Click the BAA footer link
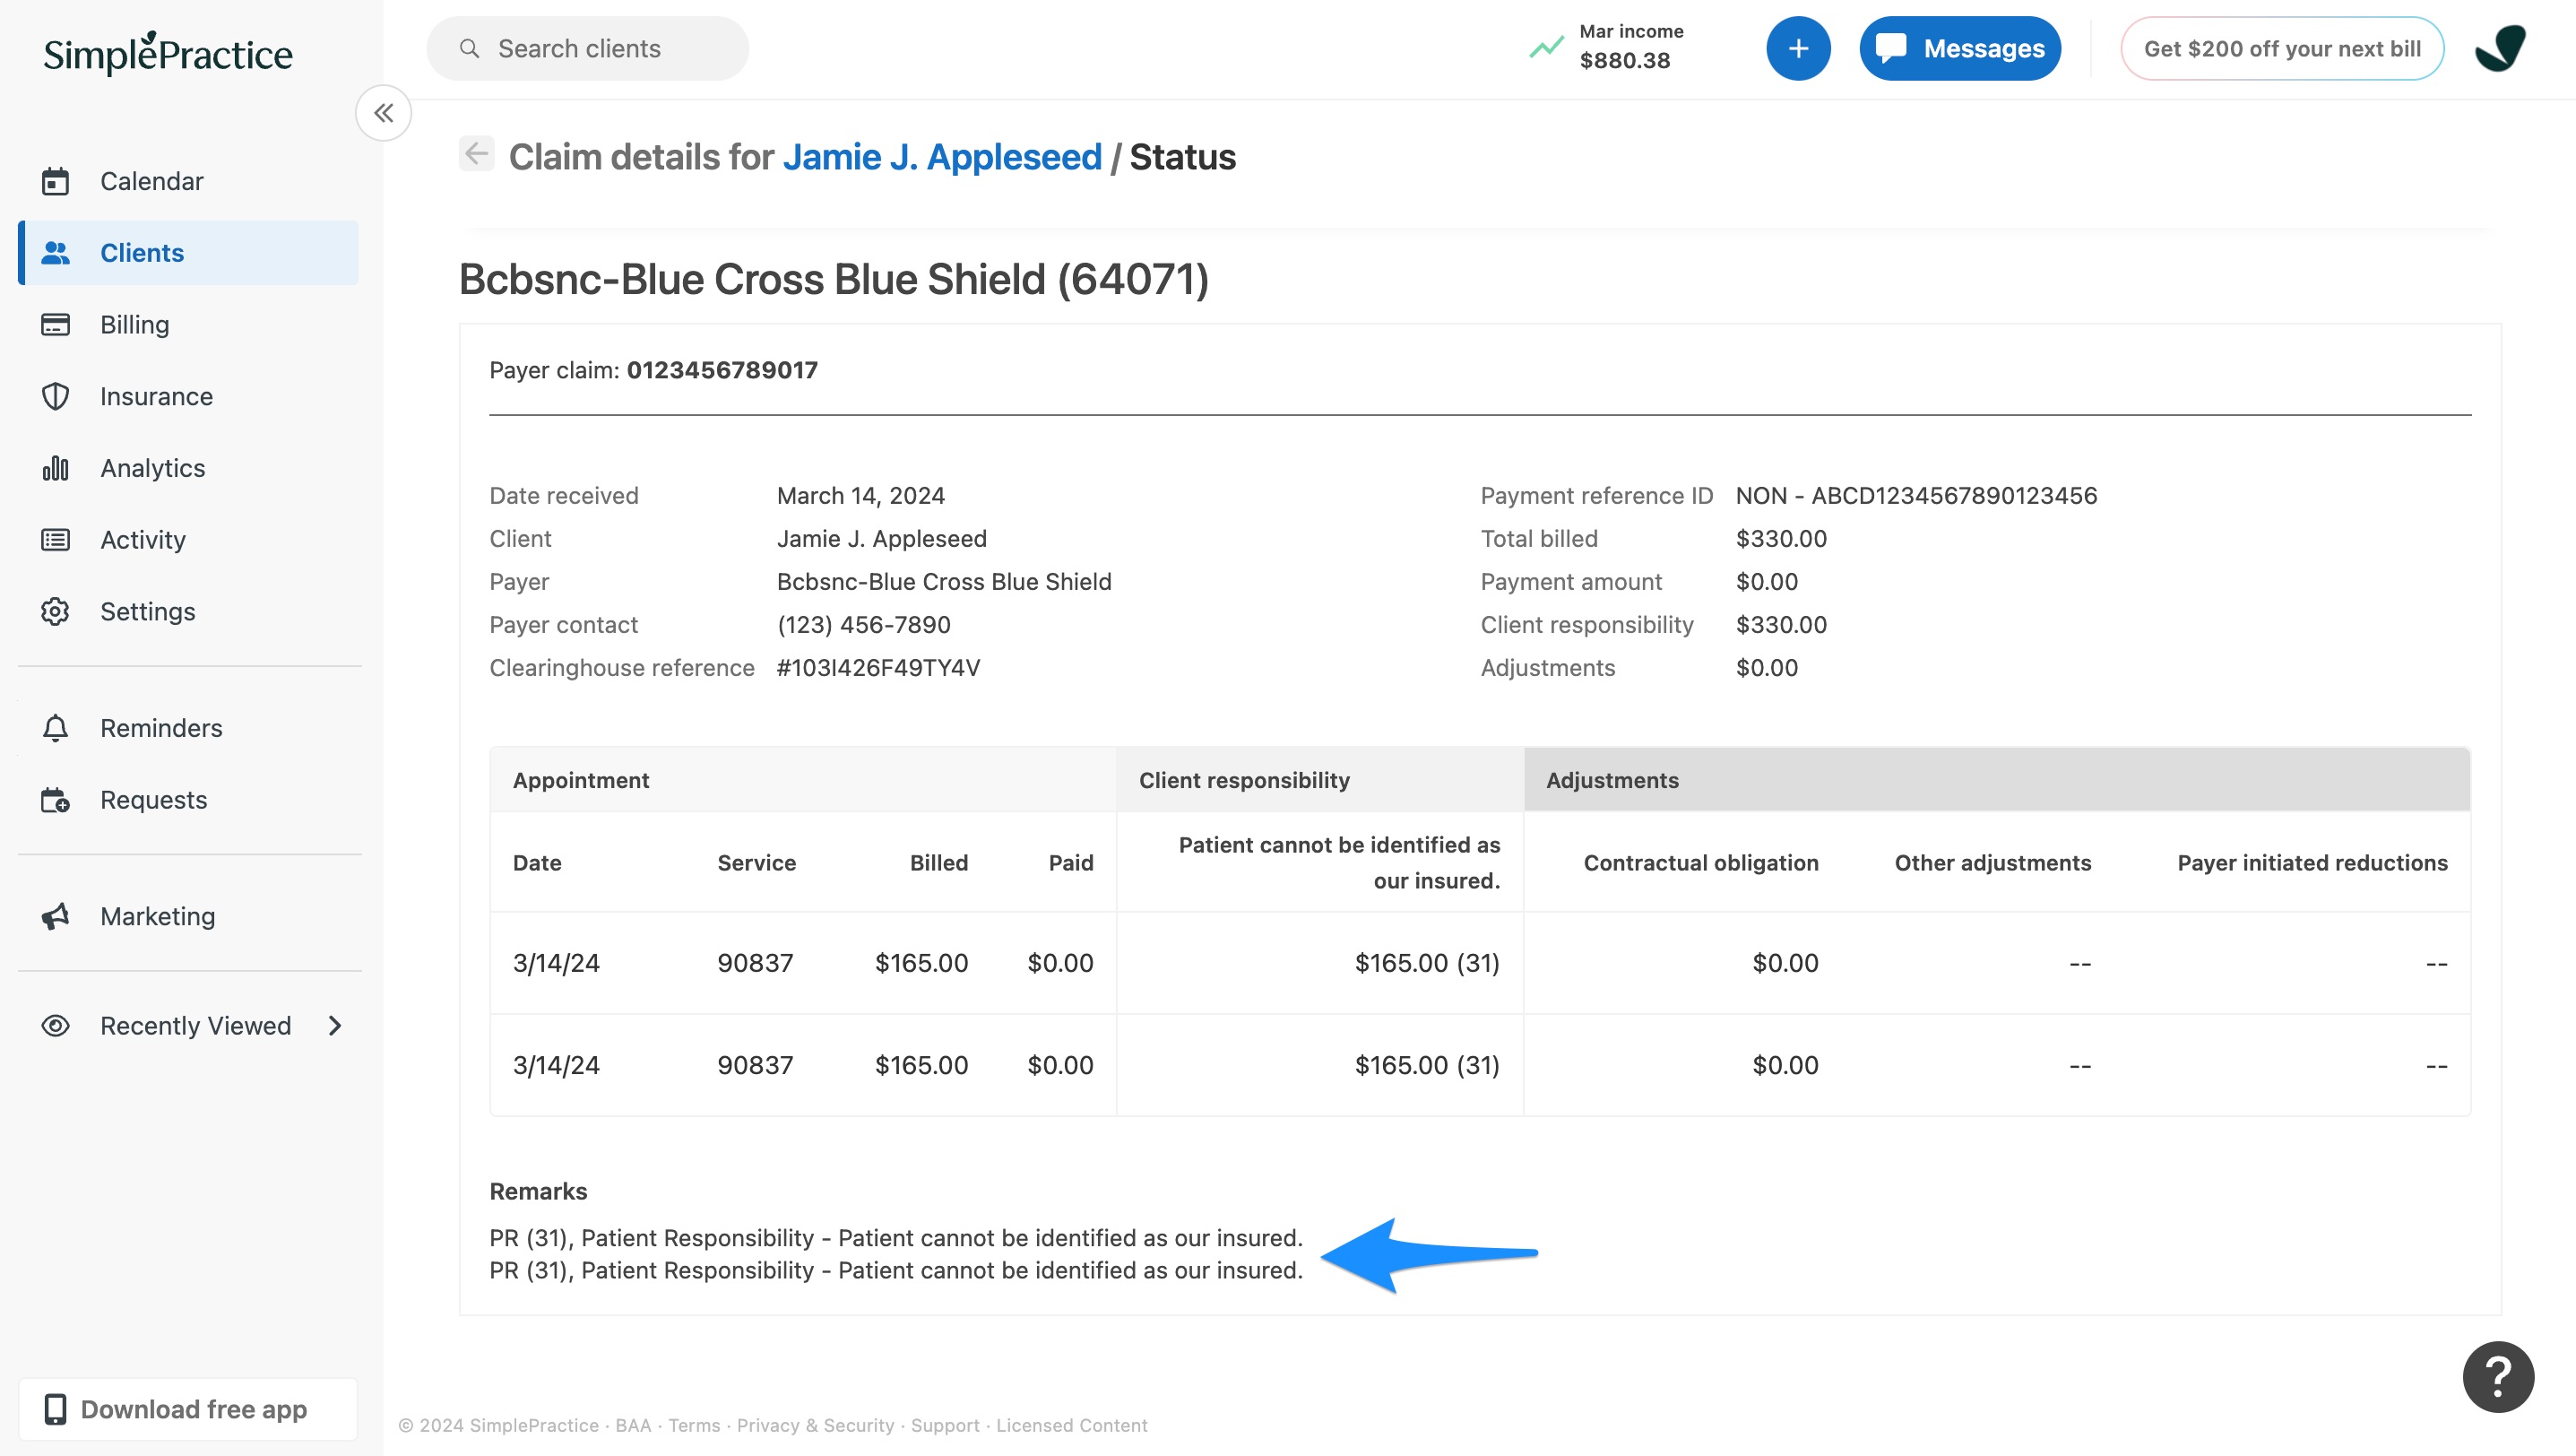The height and width of the screenshot is (1456, 2576). (x=633, y=1425)
